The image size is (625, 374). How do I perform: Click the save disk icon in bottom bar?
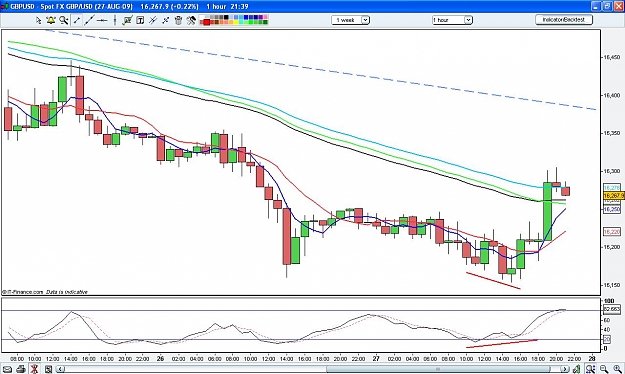click(x=48, y=369)
